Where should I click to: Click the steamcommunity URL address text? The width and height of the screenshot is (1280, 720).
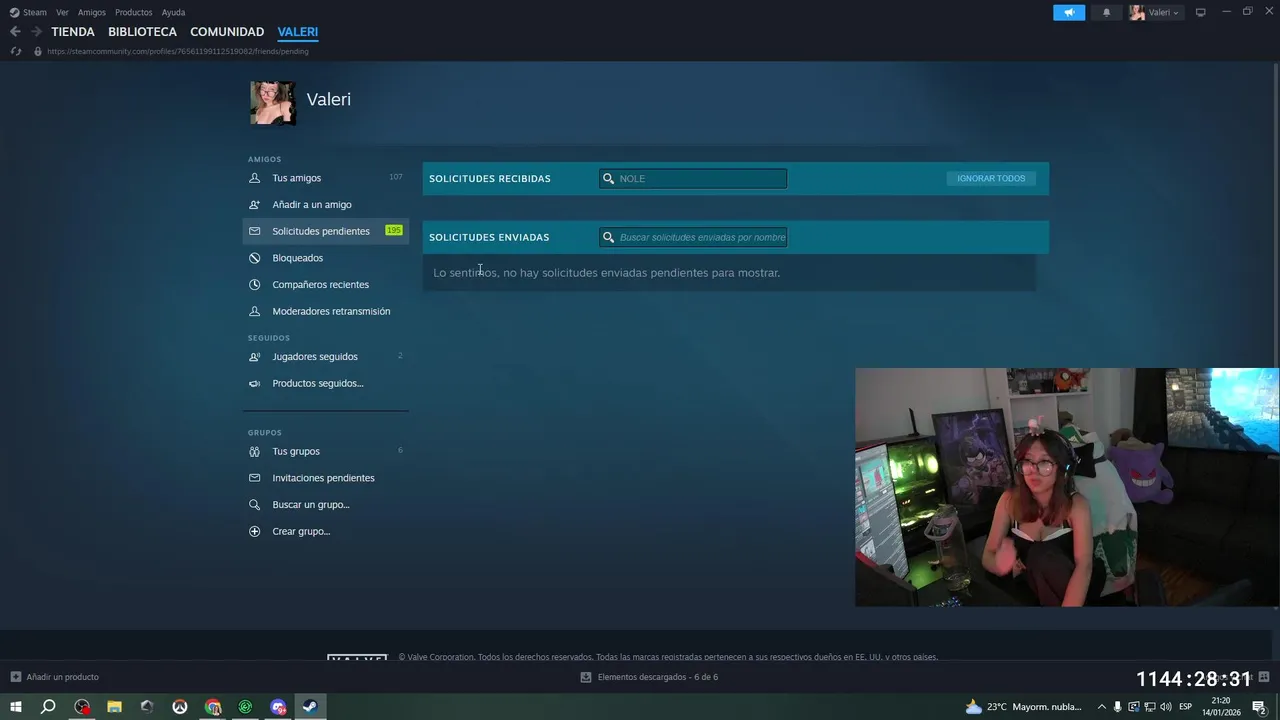coord(177,51)
